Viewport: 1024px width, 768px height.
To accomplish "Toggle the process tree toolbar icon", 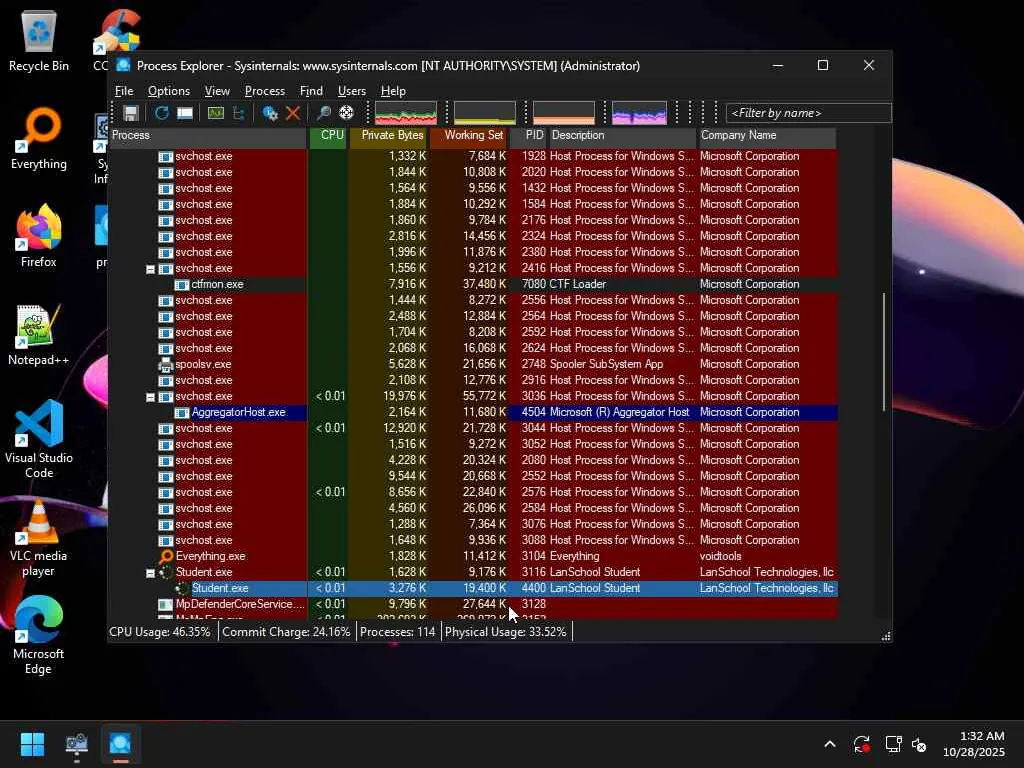I will (238, 113).
